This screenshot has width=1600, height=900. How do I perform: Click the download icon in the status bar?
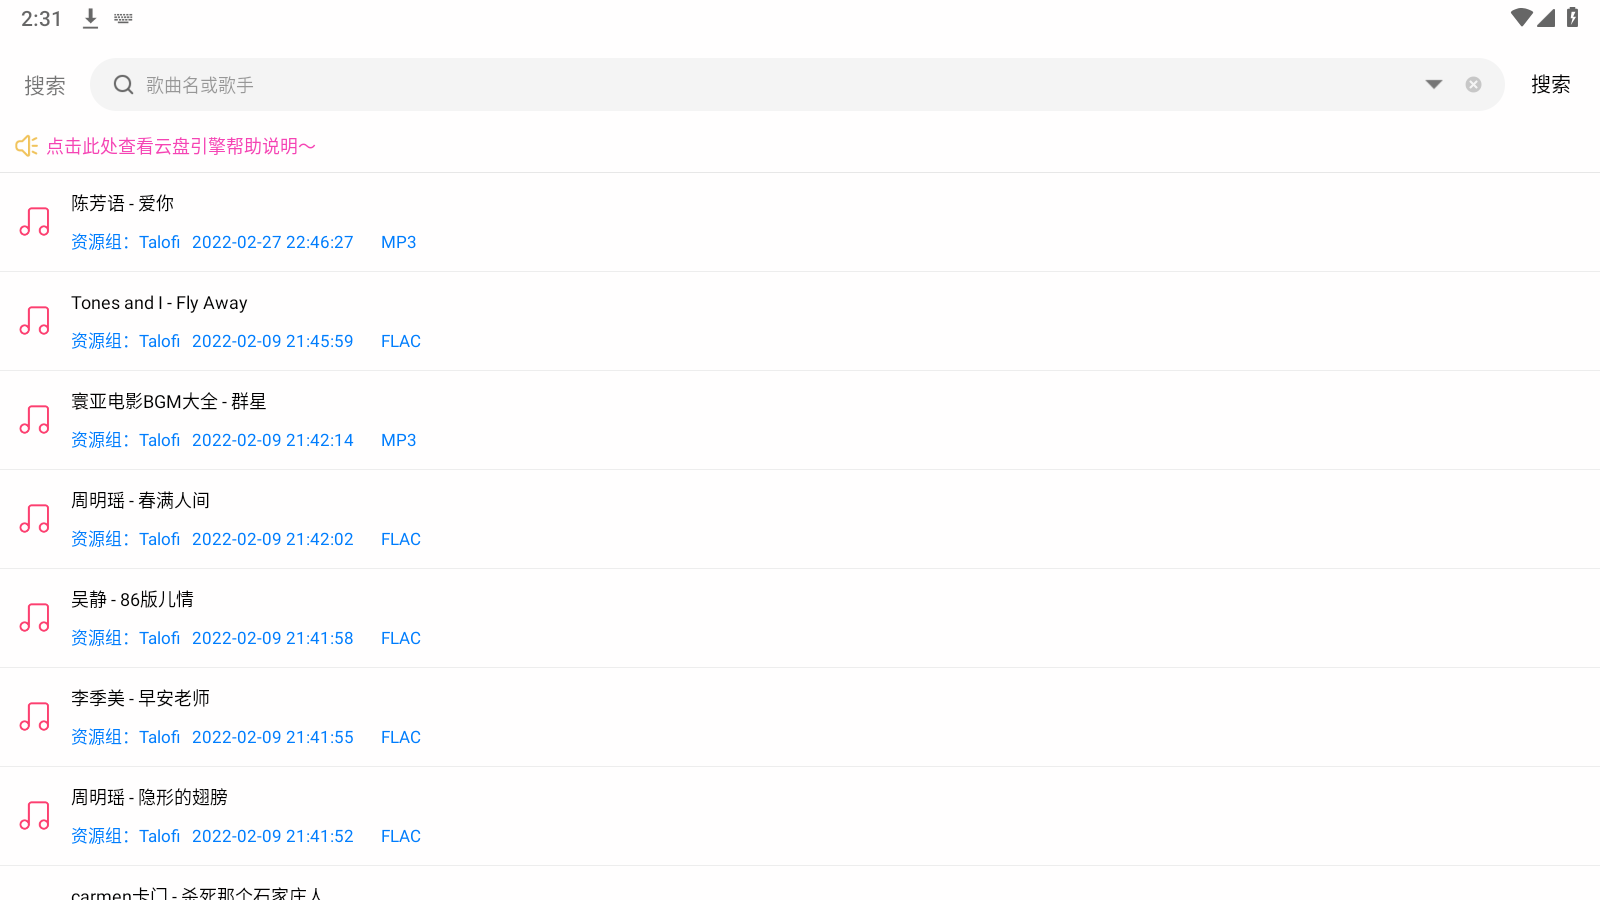pos(90,19)
